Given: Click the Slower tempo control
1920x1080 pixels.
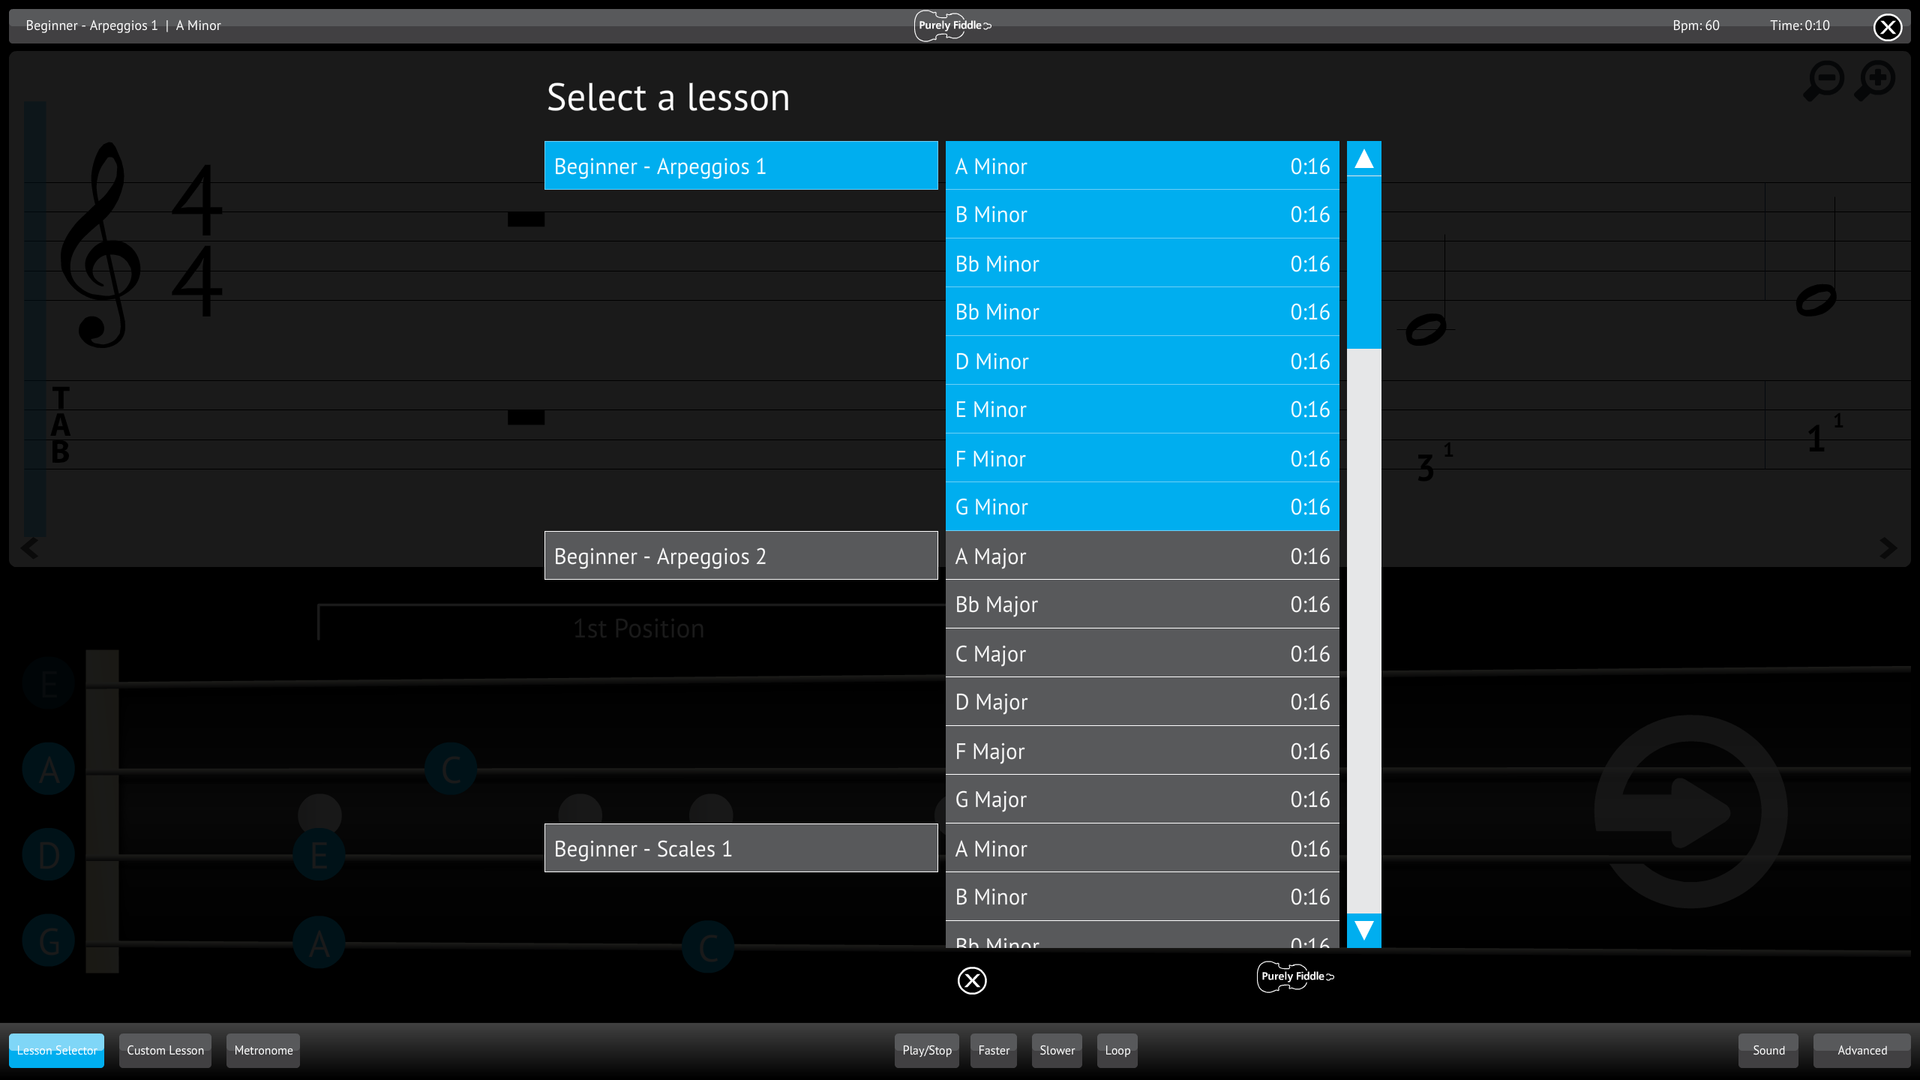Looking at the screenshot, I should coord(1056,1050).
